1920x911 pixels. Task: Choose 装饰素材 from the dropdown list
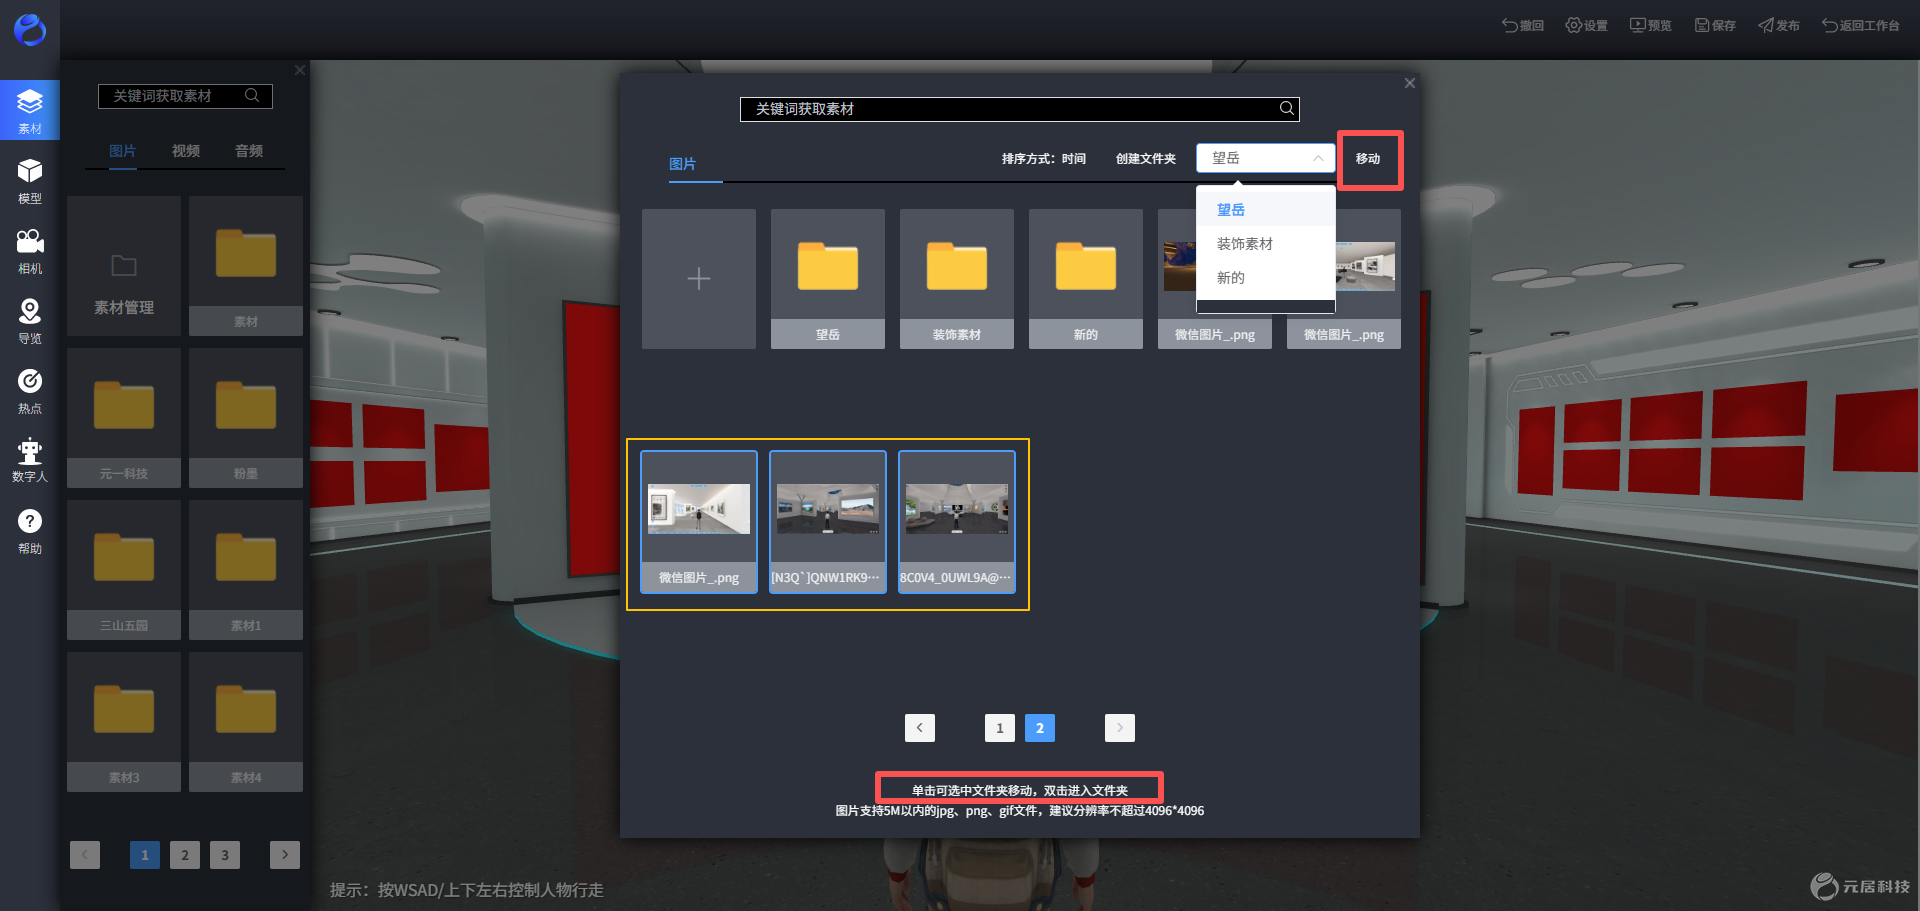point(1266,244)
